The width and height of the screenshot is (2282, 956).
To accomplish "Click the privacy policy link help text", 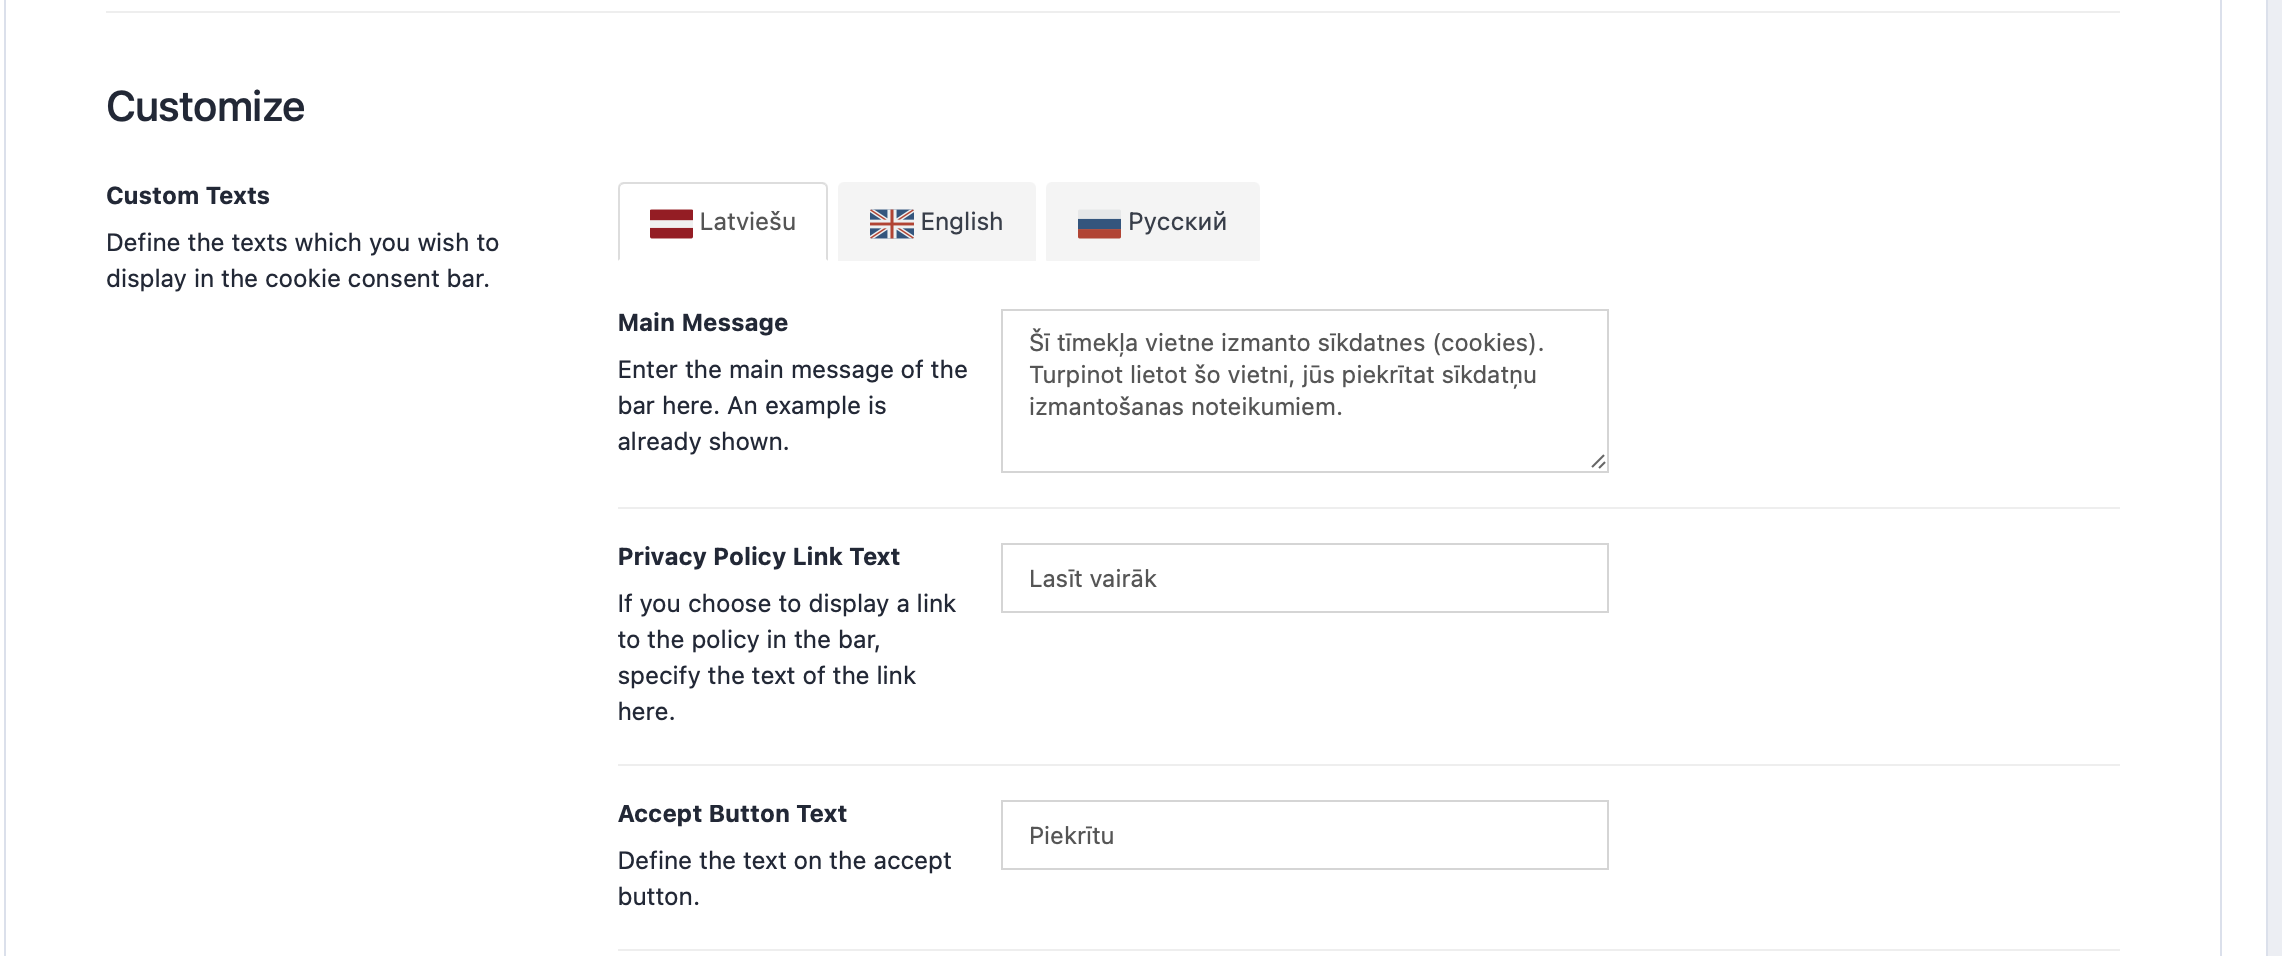I will [x=786, y=658].
